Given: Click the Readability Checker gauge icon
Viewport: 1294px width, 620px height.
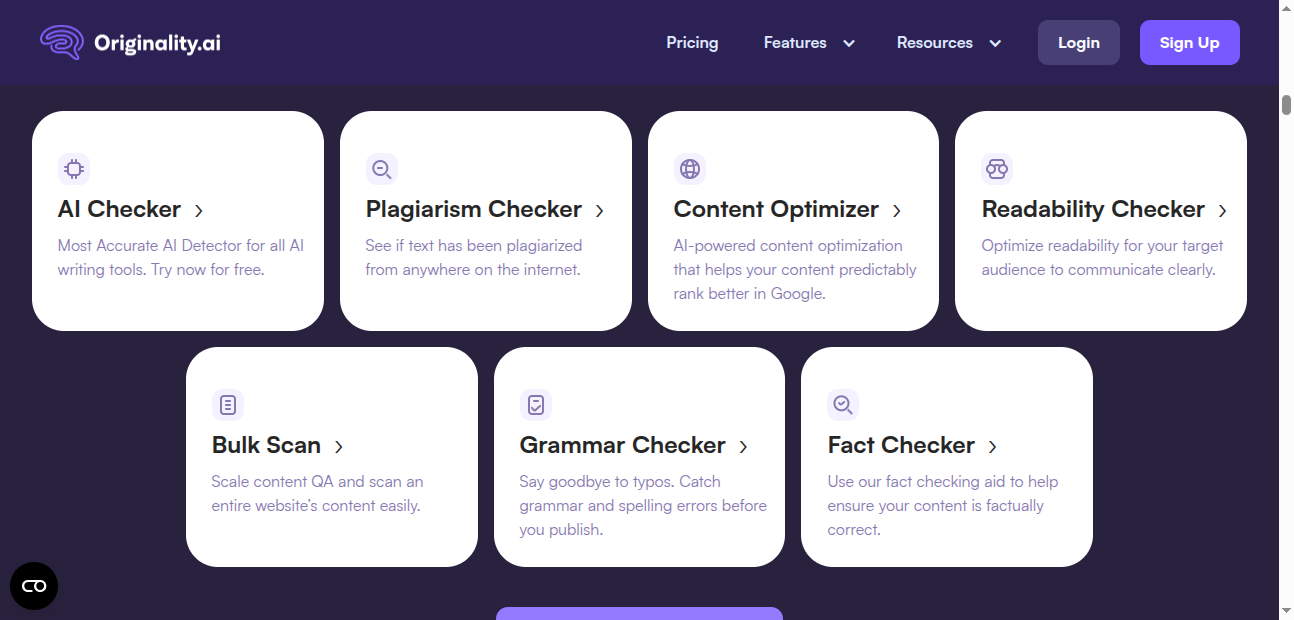Looking at the screenshot, I should tap(997, 169).
